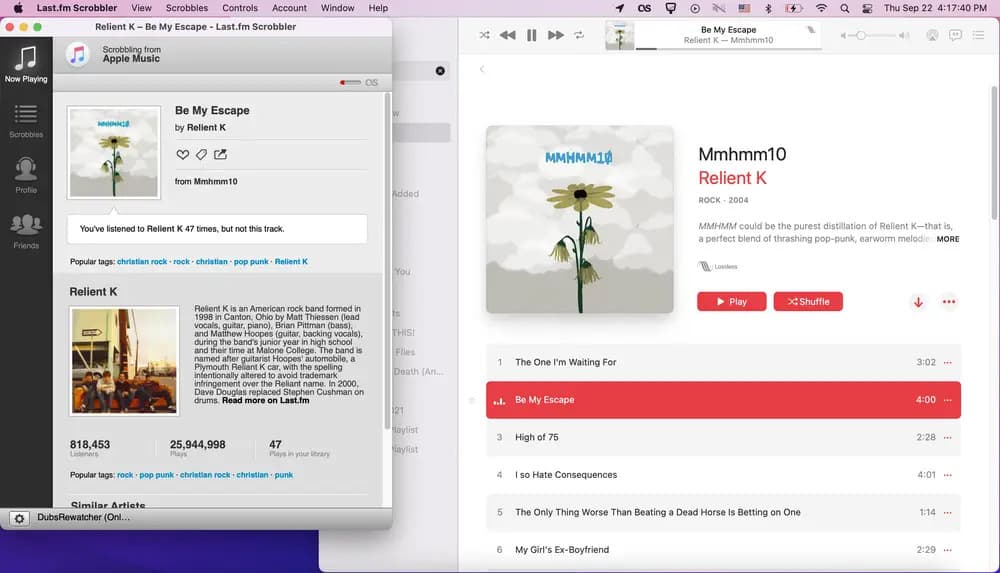Skip to previous track in Apple Music
The width and height of the screenshot is (1000, 573).
508,35
